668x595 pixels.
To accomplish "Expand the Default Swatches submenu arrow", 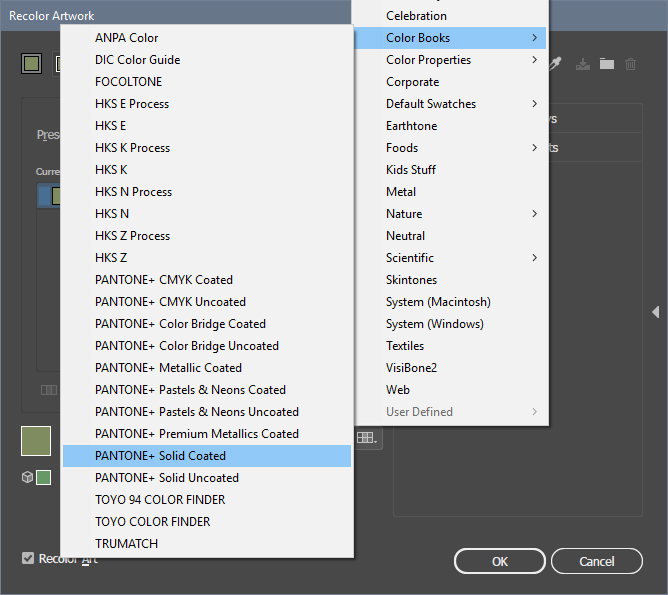I will coord(535,104).
